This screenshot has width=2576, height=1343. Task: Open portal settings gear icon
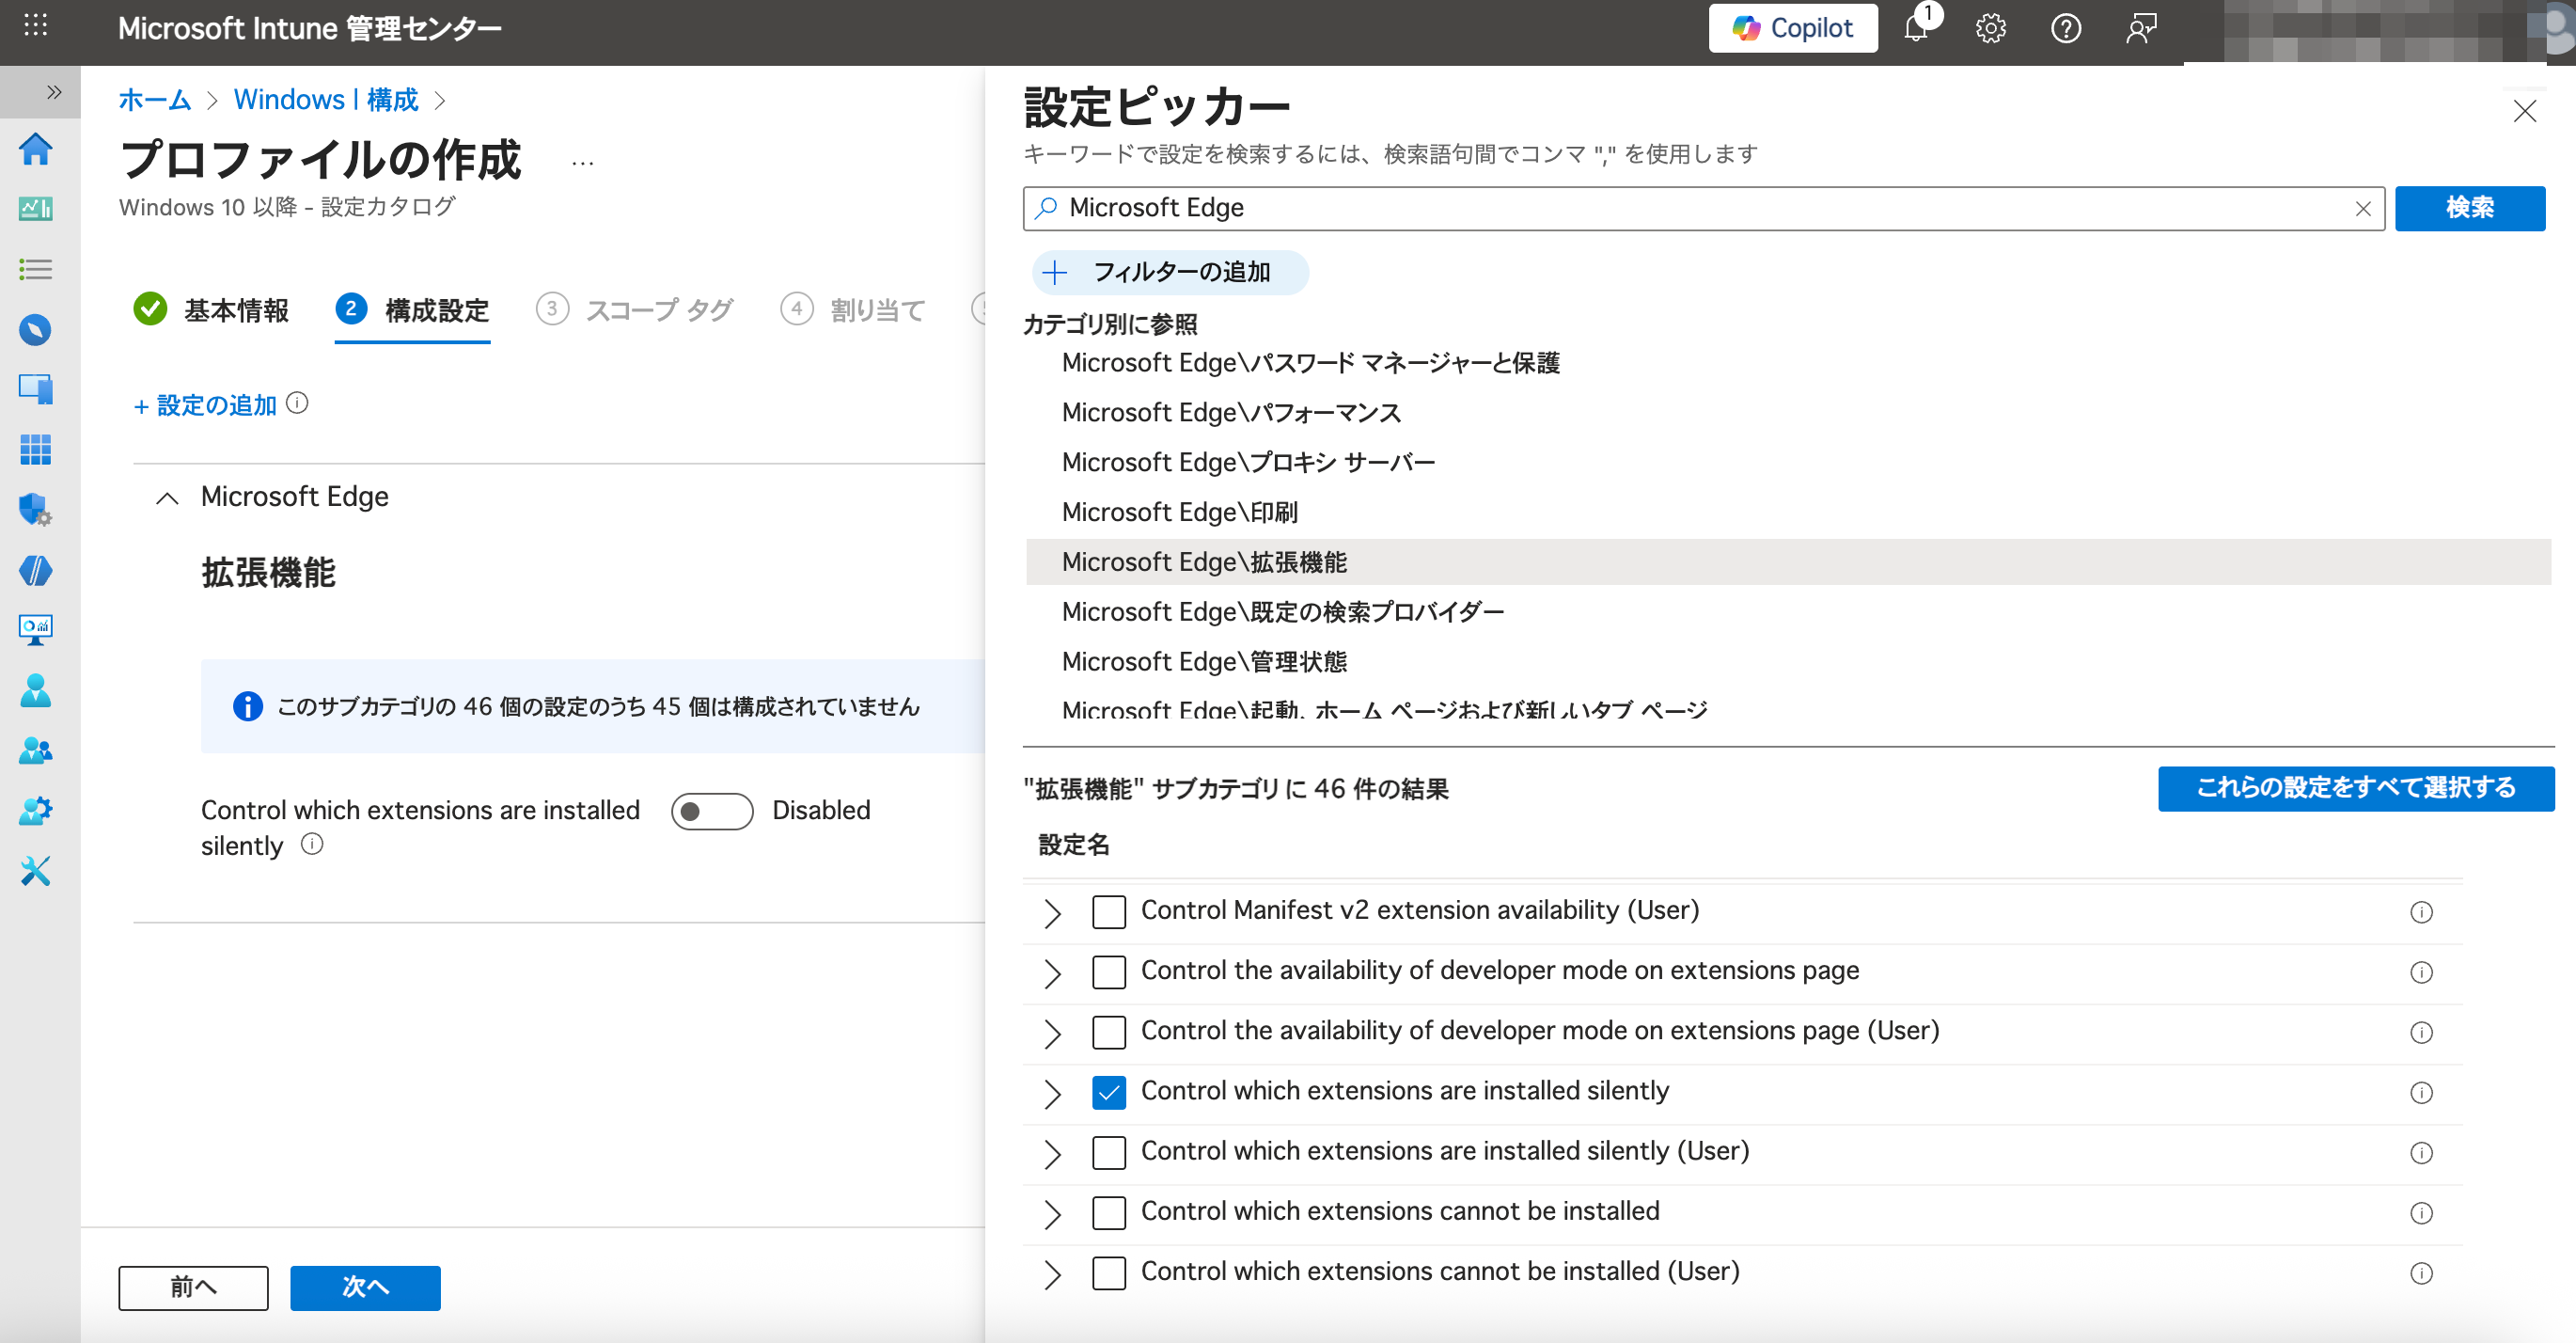coord(1990,29)
